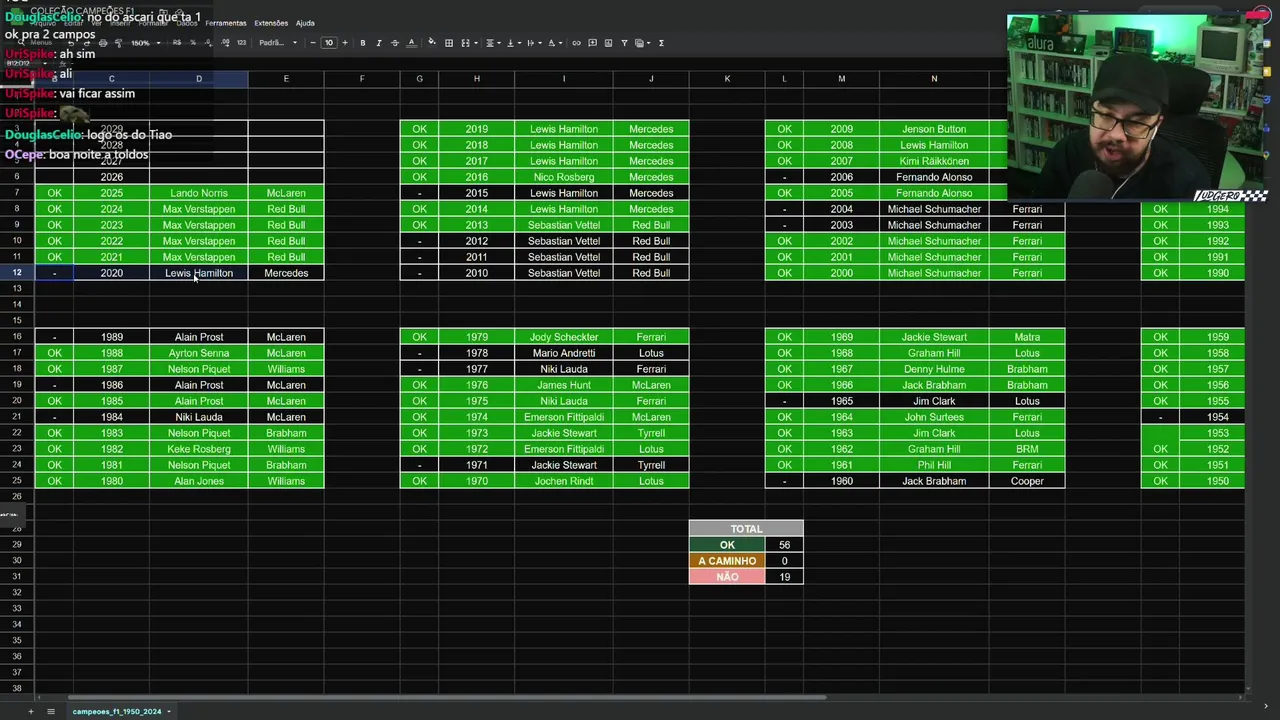1280x720 pixels.
Task: Open the Extensões menu
Action: 271,23
